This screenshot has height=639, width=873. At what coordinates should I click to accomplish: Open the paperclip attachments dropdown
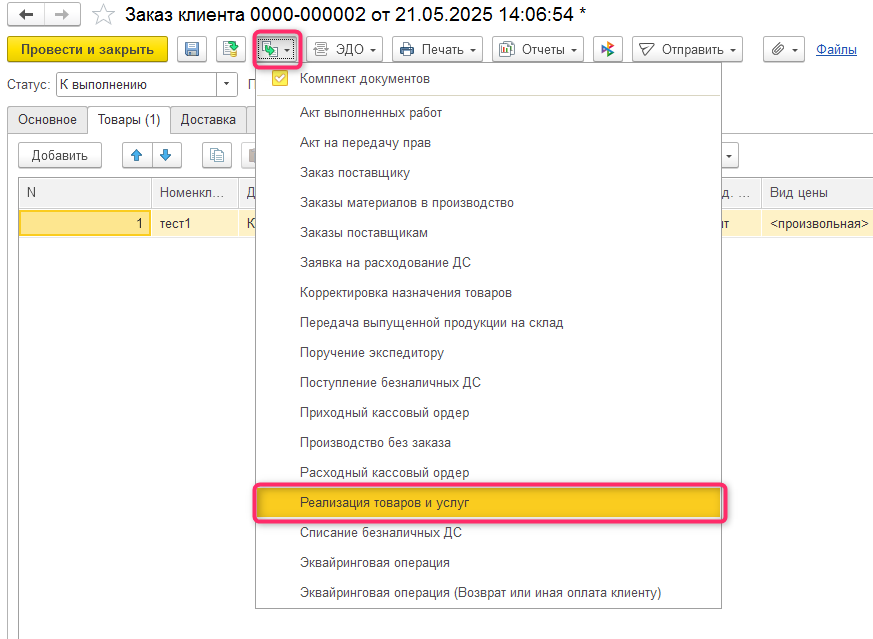(x=783, y=49)
